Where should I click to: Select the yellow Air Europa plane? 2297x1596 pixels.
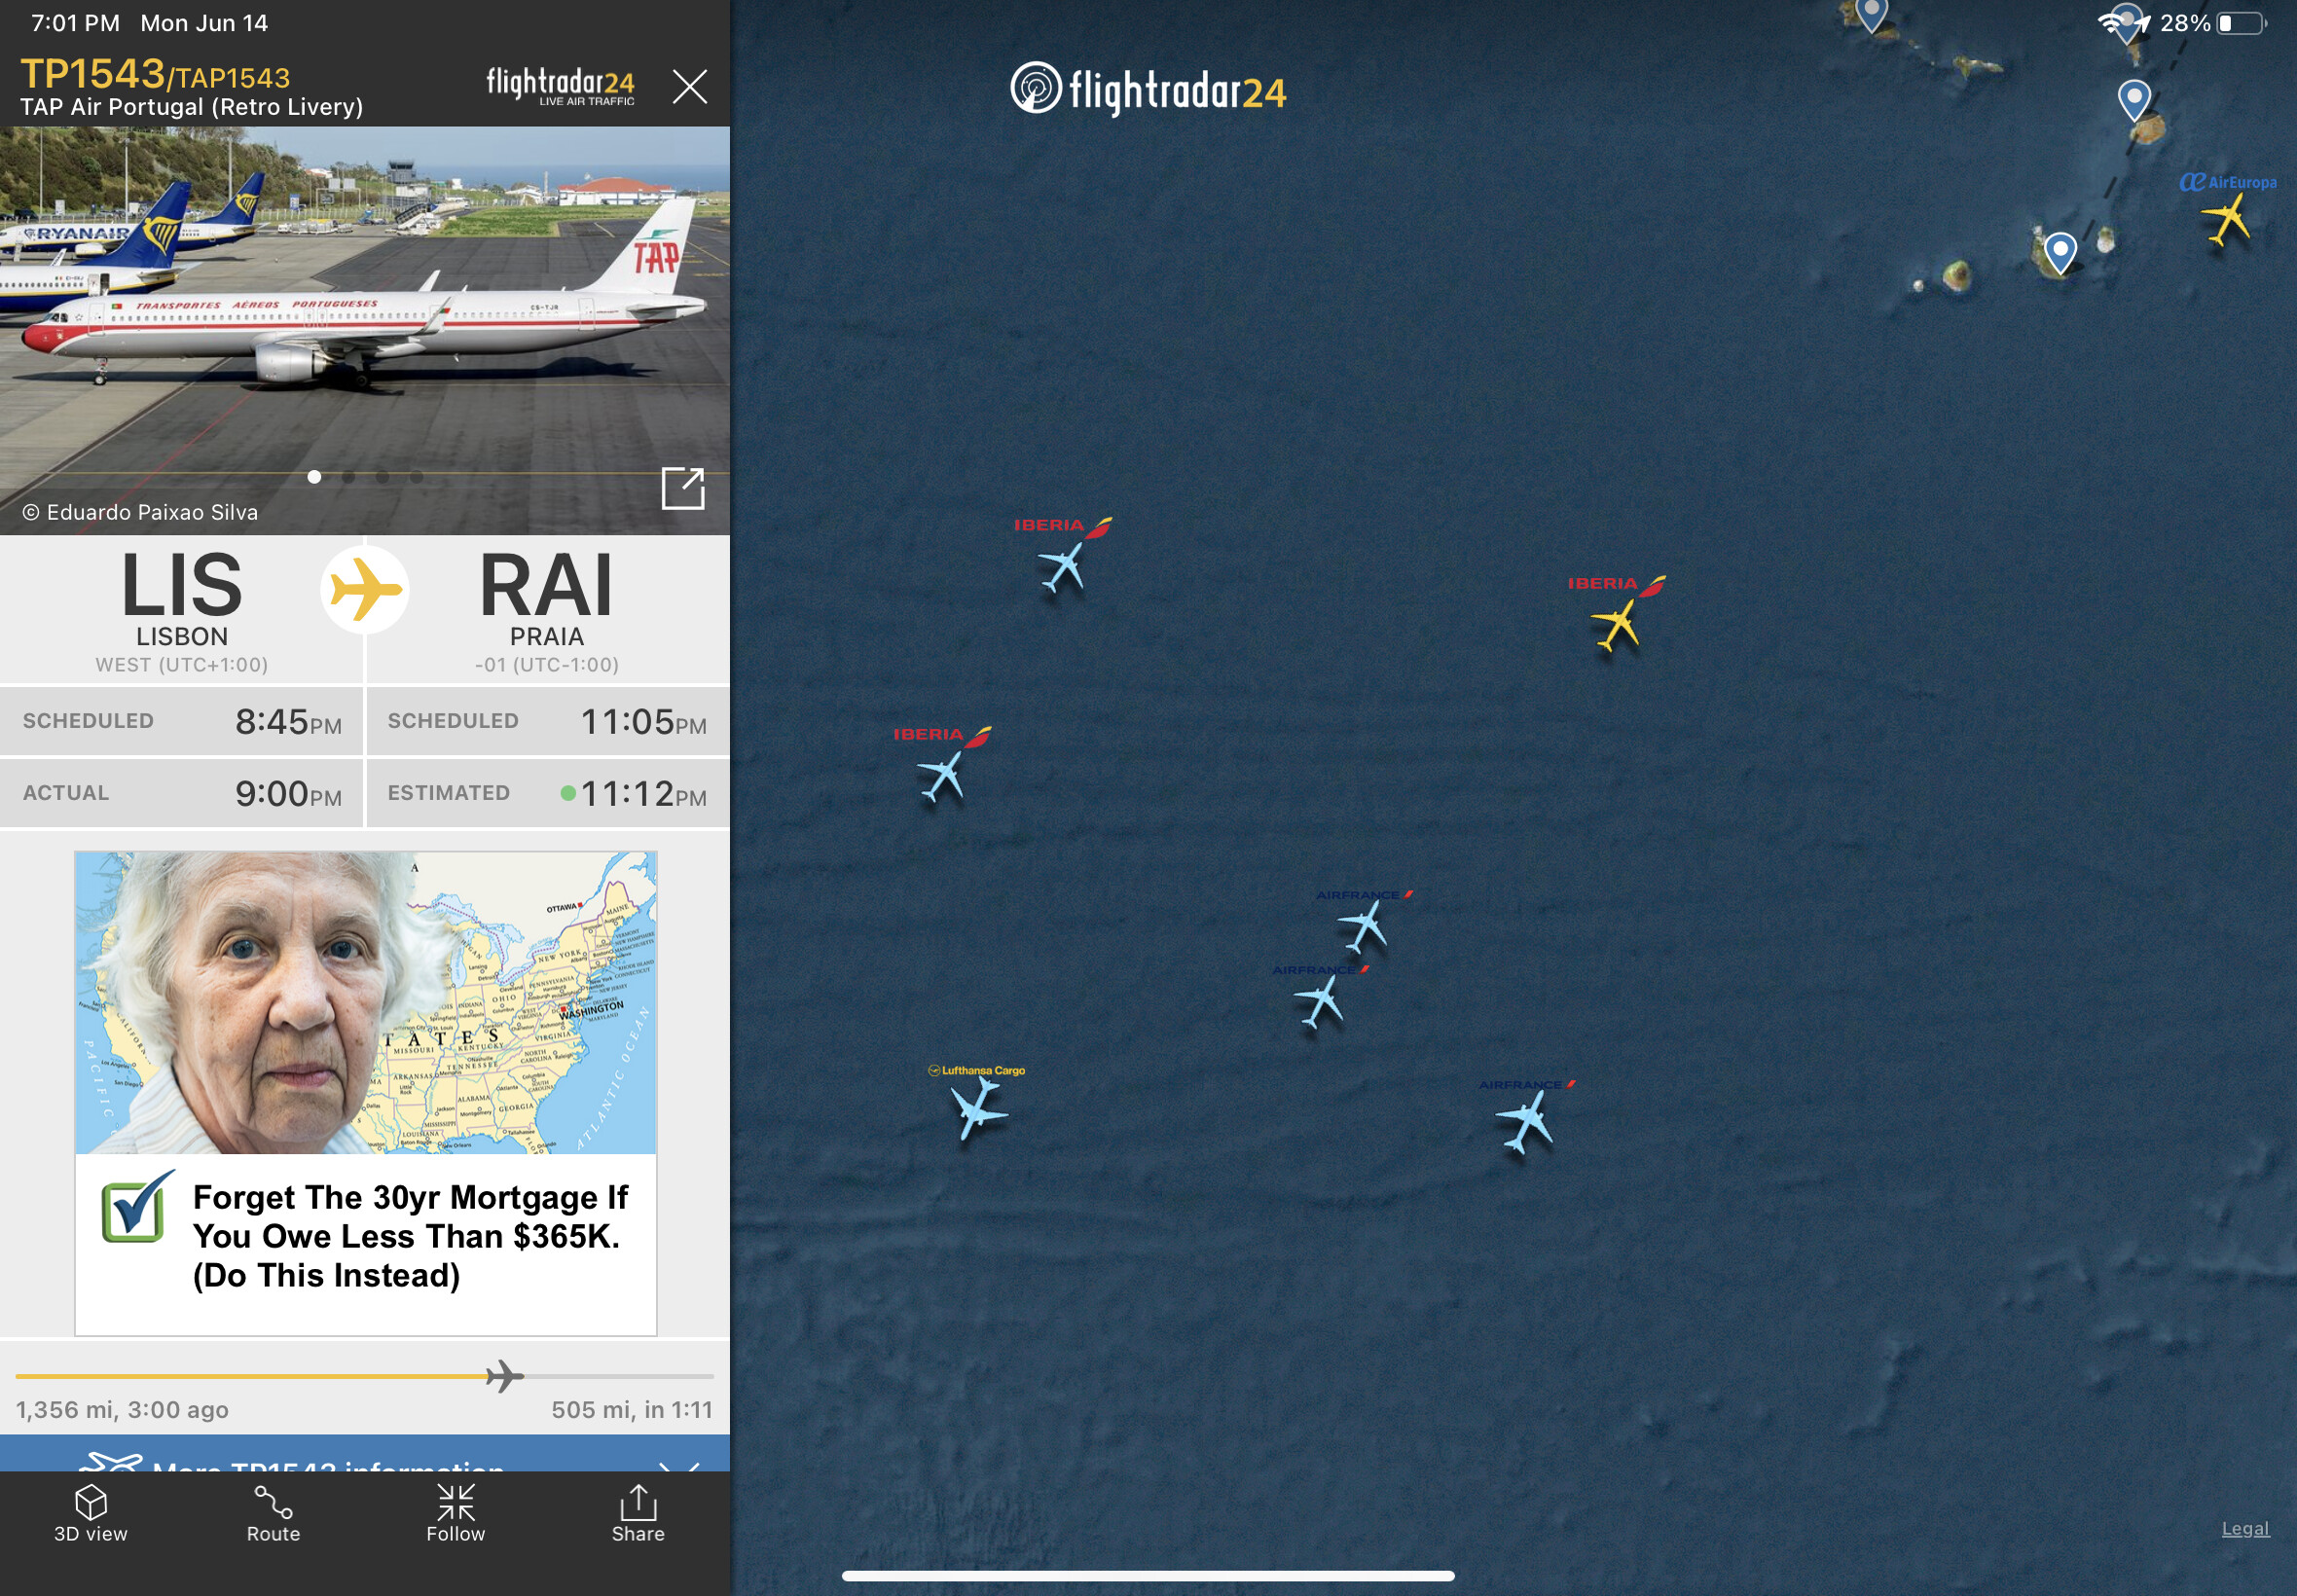pyautogui.click(x=2227, y=219)
